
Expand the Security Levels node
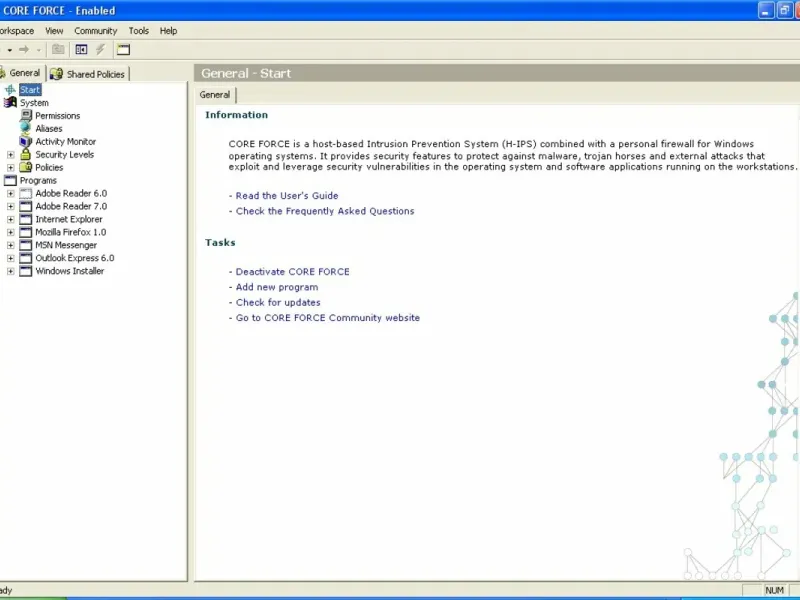tap(10, 155)
